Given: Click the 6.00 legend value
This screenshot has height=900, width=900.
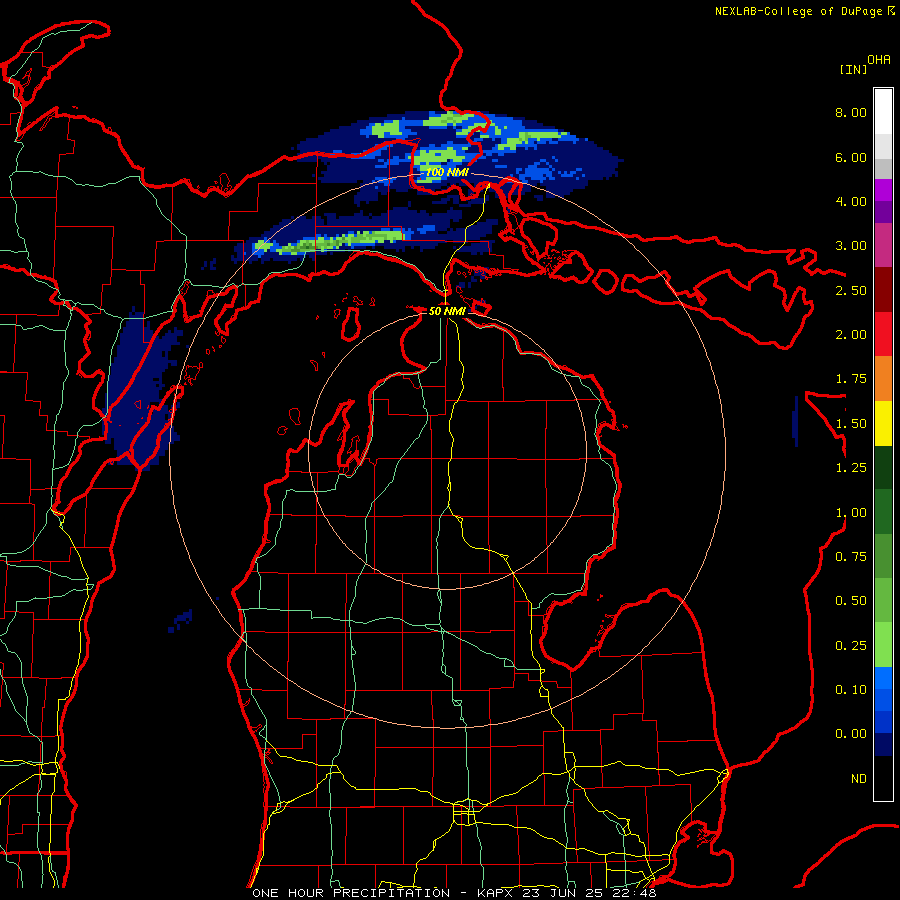Looking at the screenshot, I should 851,157.
